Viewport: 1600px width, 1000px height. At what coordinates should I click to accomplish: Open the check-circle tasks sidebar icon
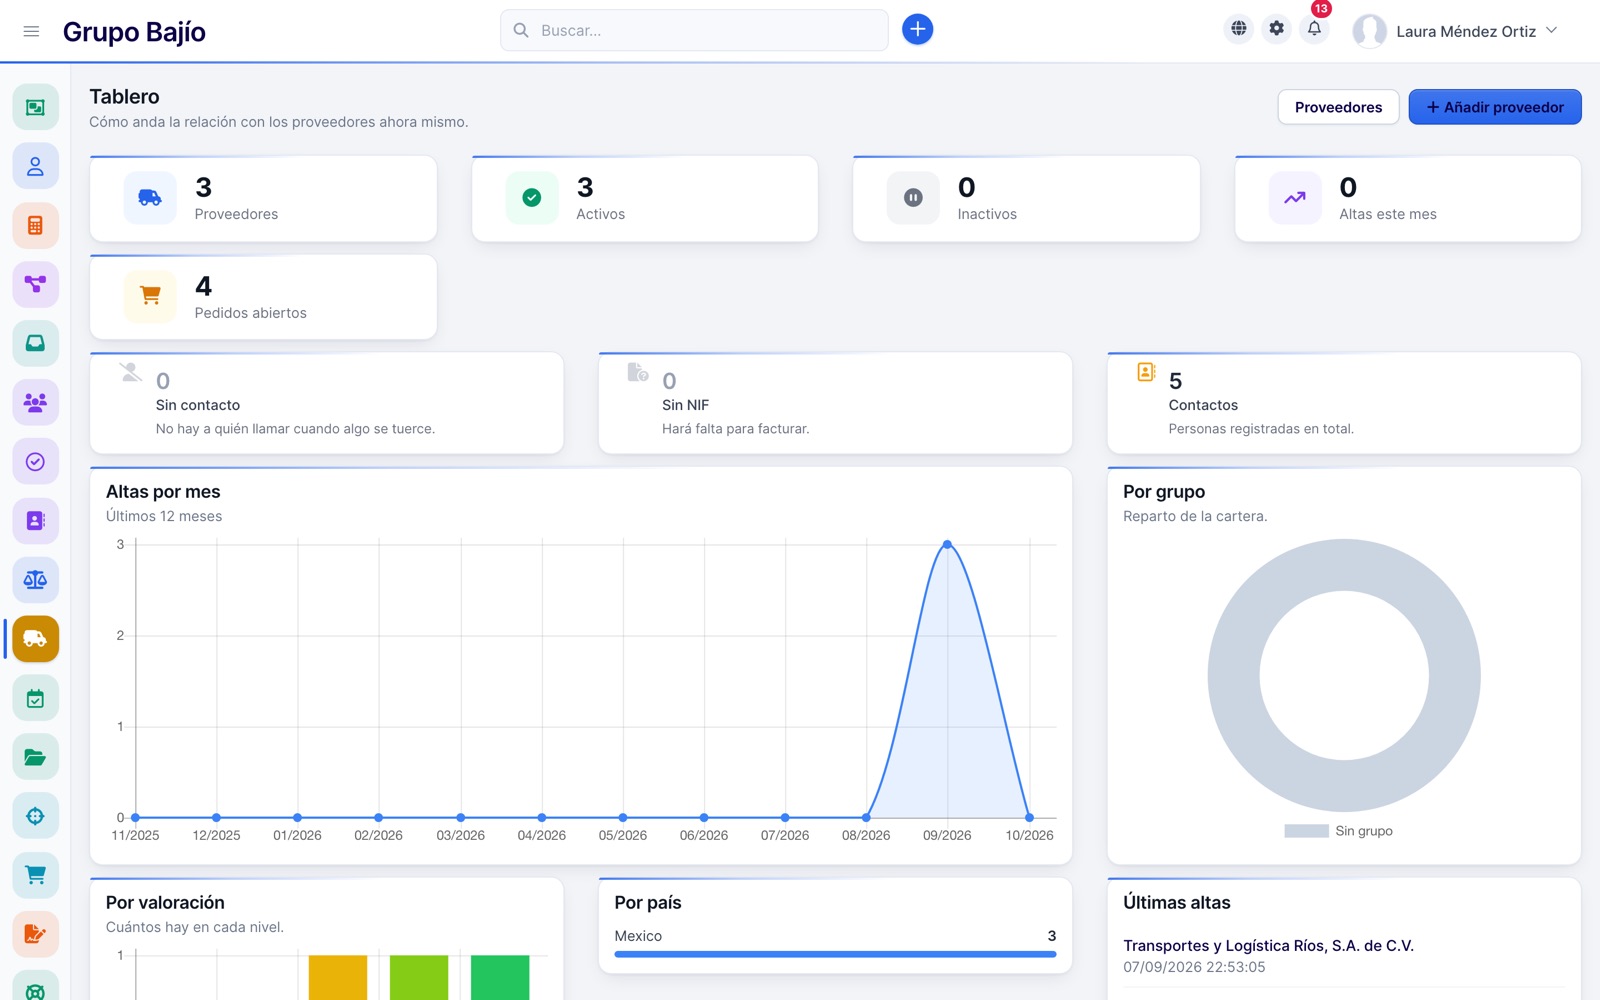coord(35,461)
